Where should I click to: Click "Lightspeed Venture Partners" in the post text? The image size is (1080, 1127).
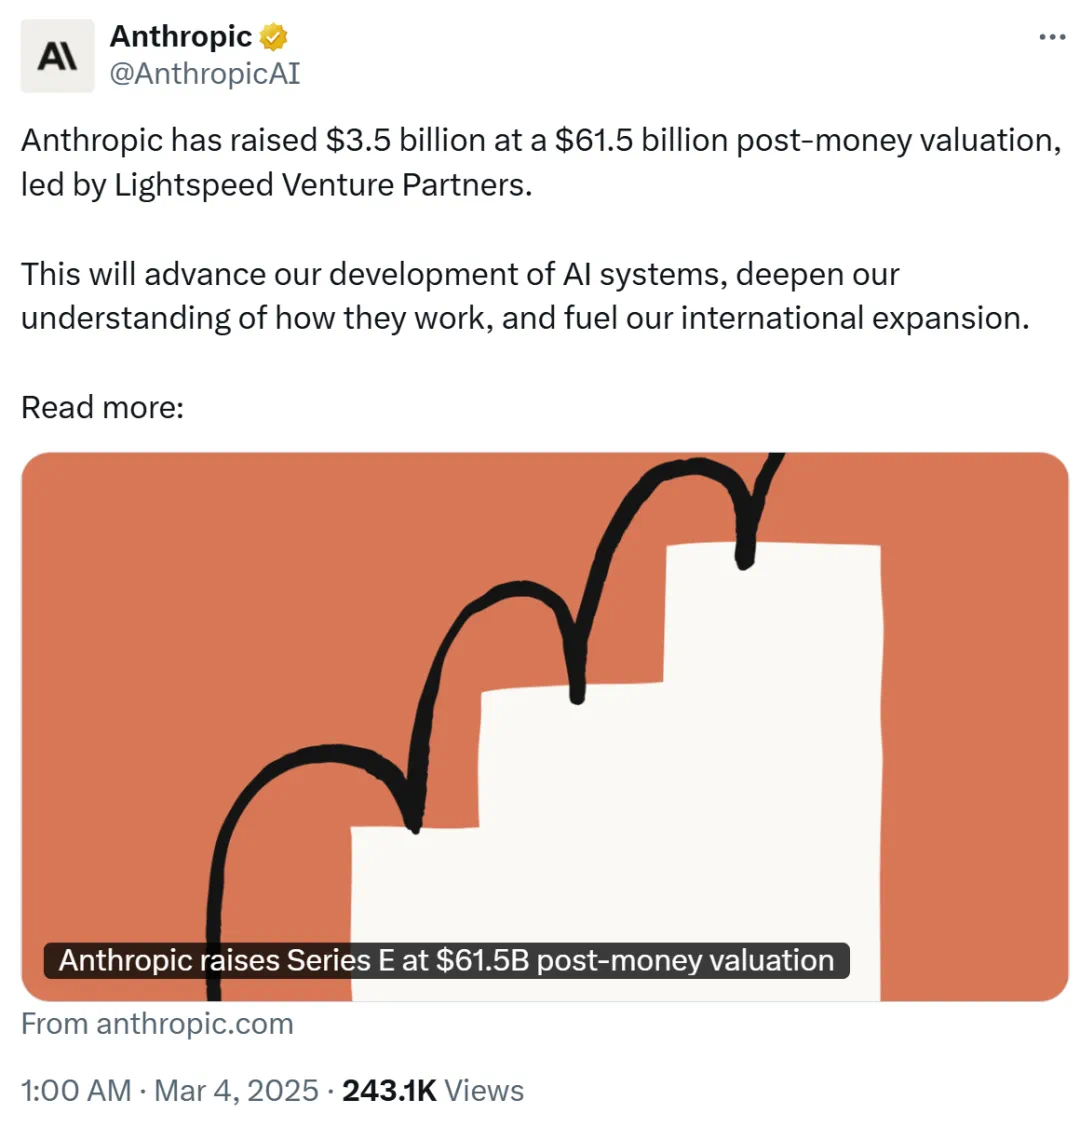tap(323, 185)
